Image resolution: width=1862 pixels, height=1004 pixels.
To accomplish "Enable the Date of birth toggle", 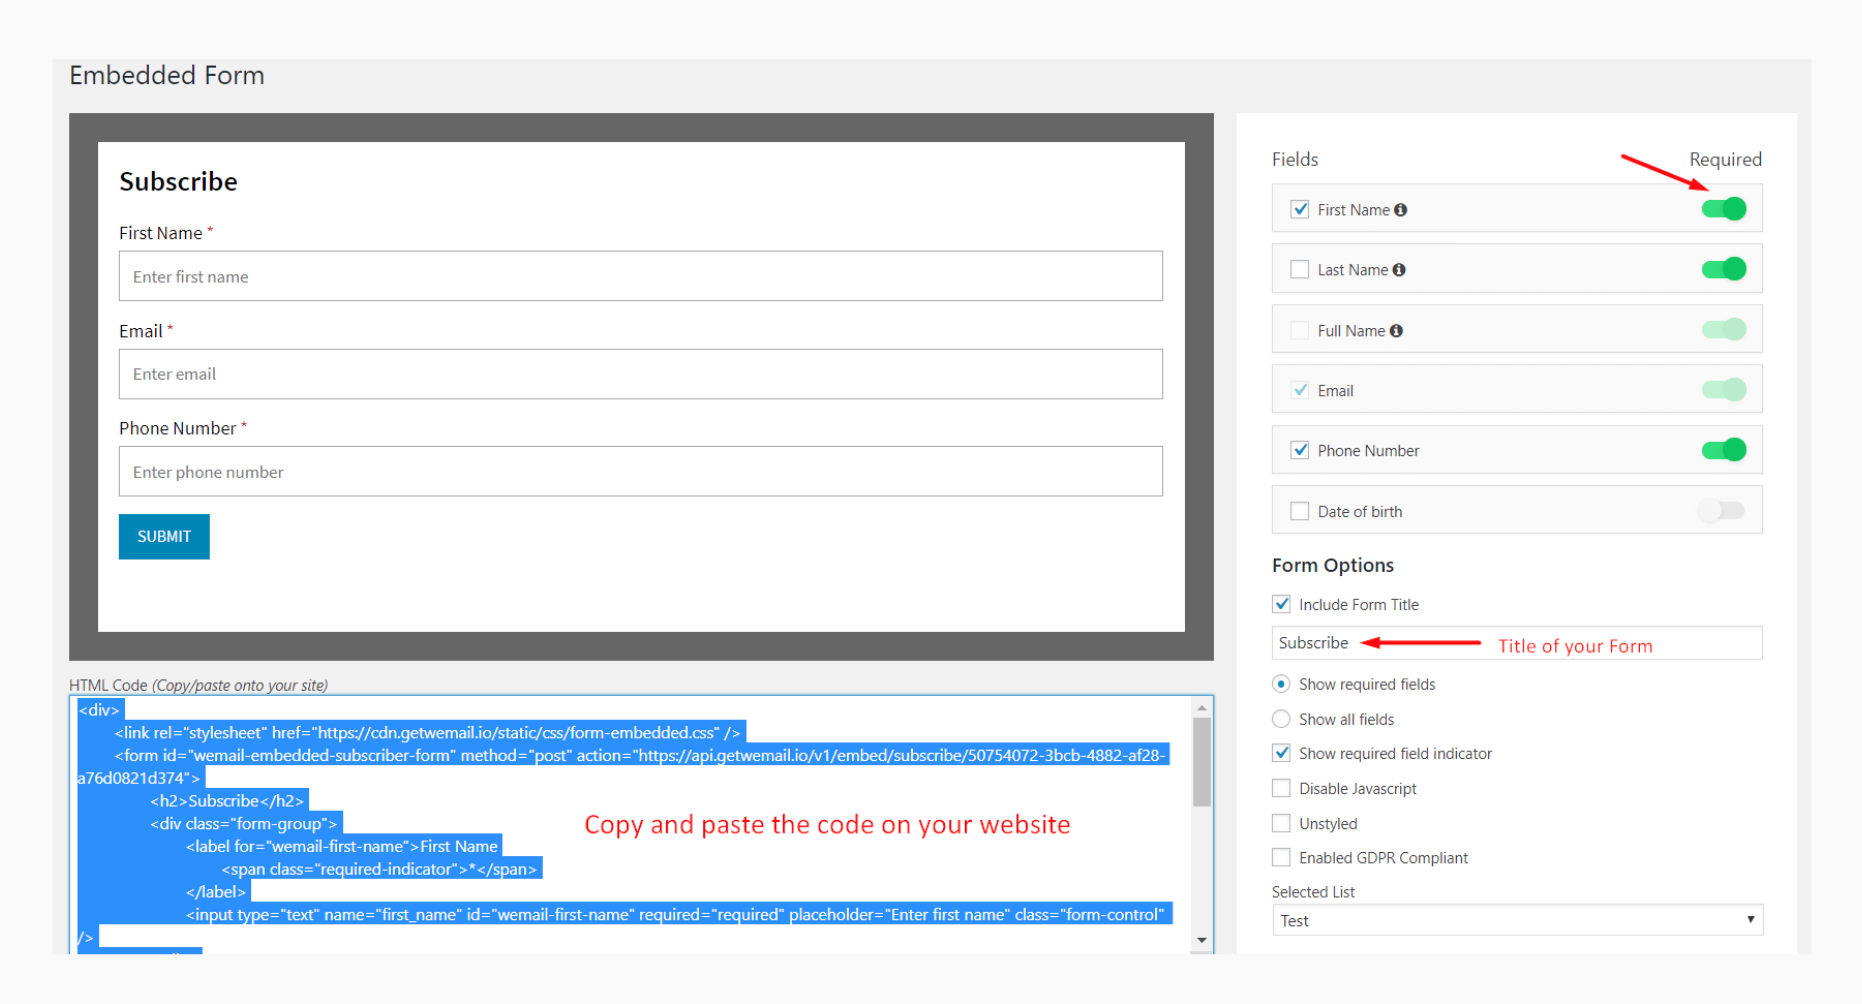I will pos(1721,510).
